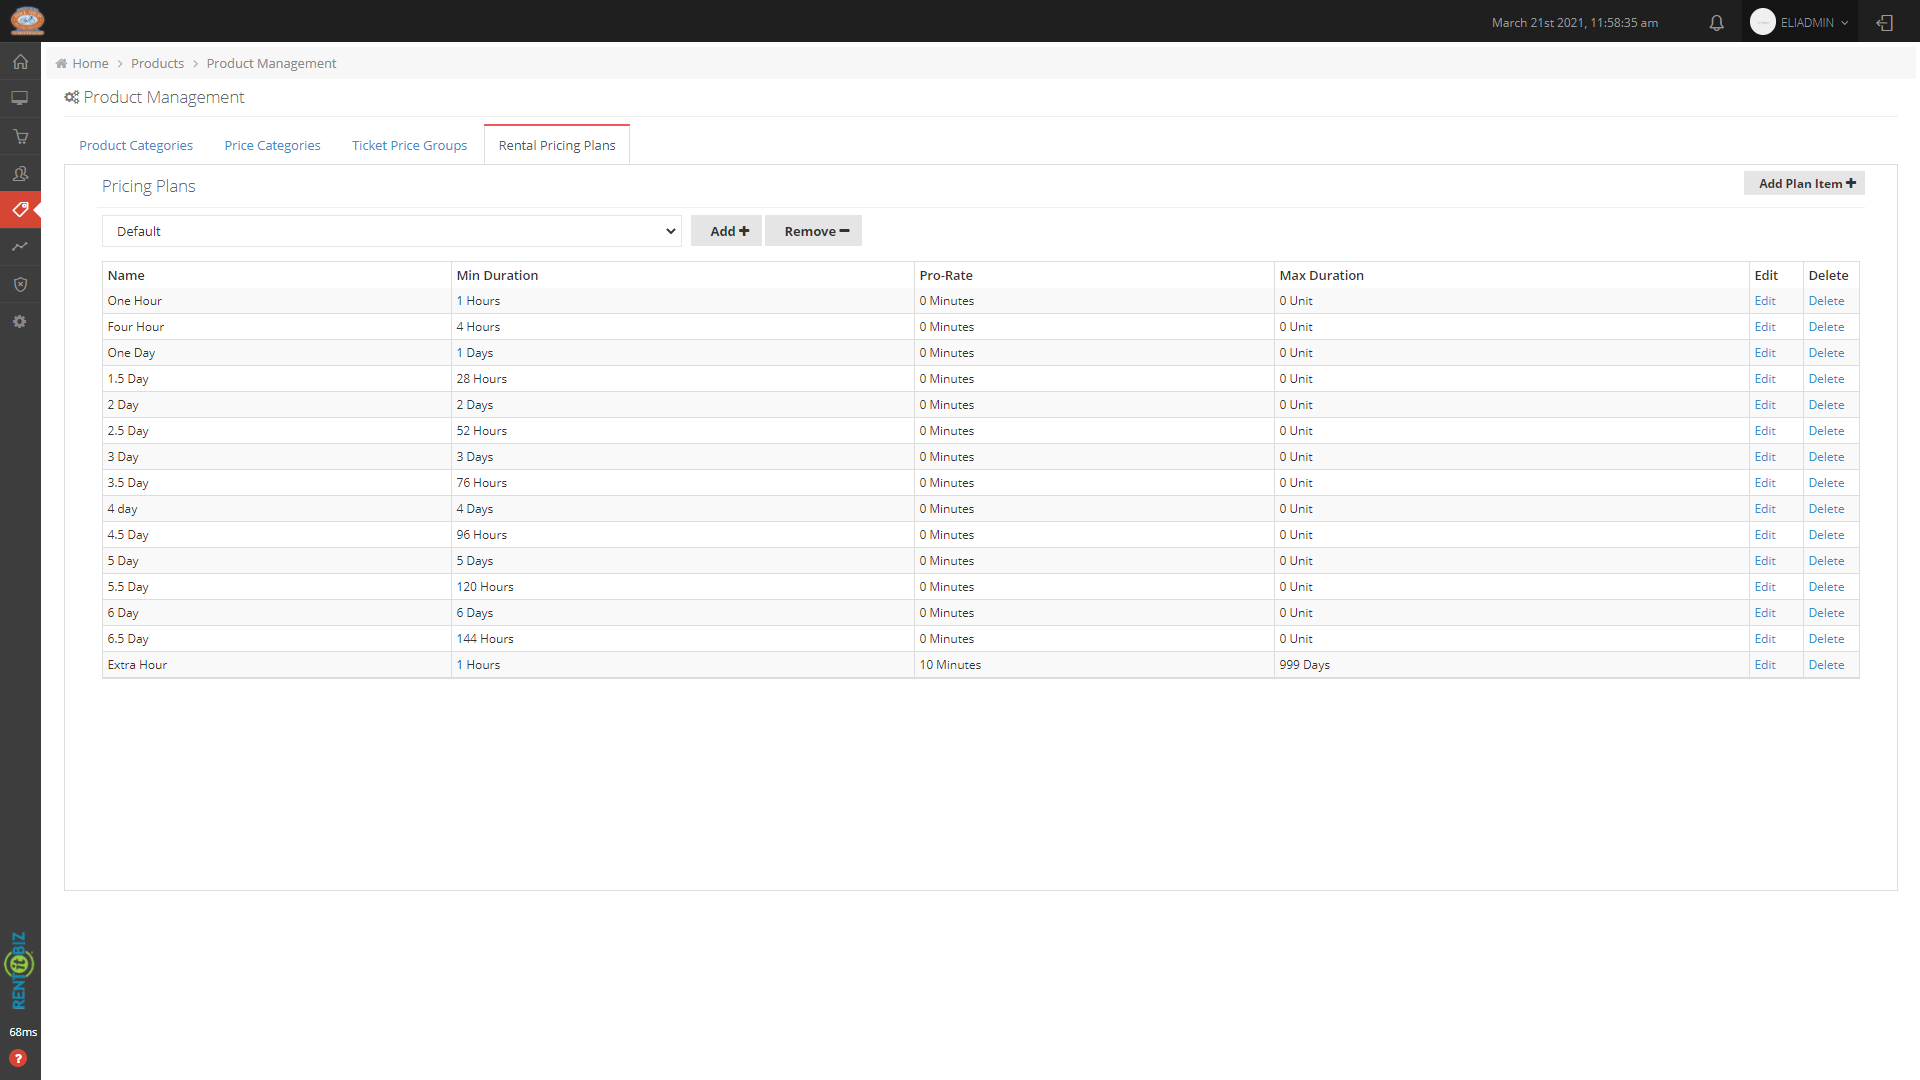Expand the Default pricing plan dropdown
Screen dimensions: 1920x1080
pos(391,231)
